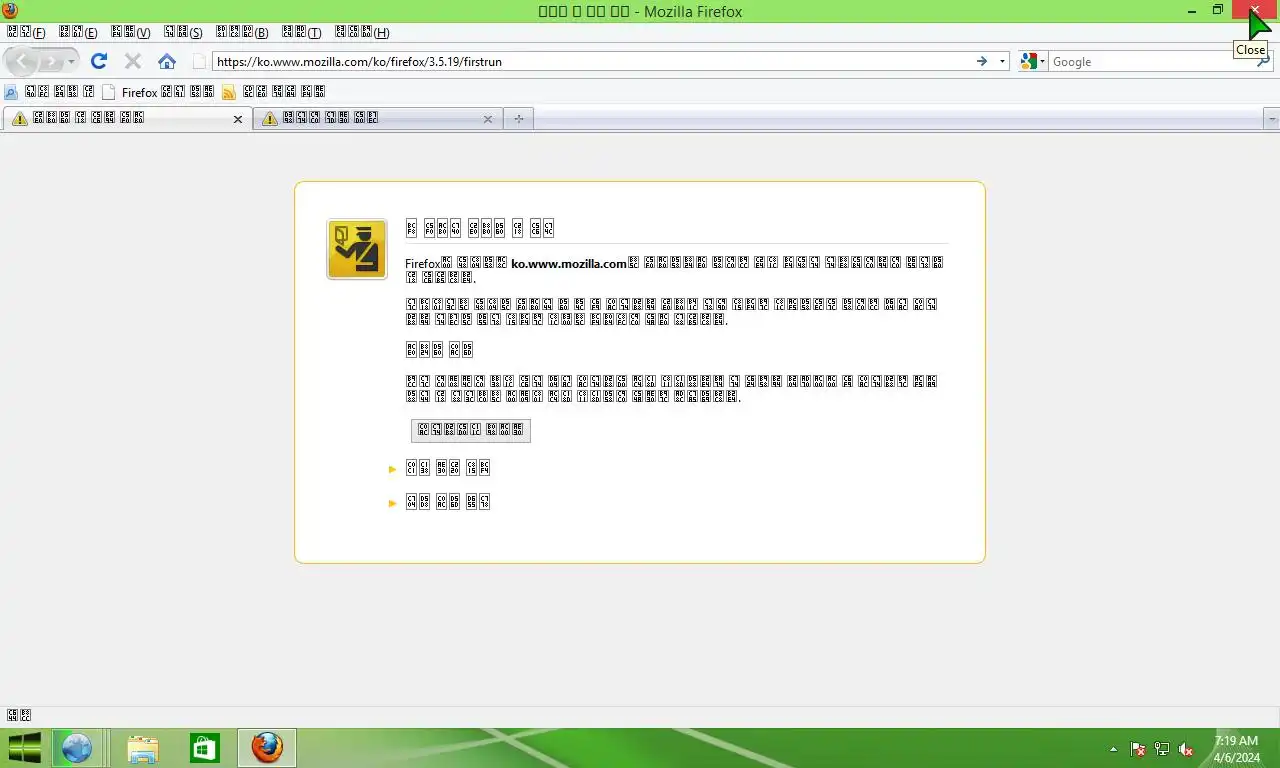Click the untrusted certificate officer icon
Viewport: 1280px width, 768px height.
pyautogui.click(x=357, y=249)
